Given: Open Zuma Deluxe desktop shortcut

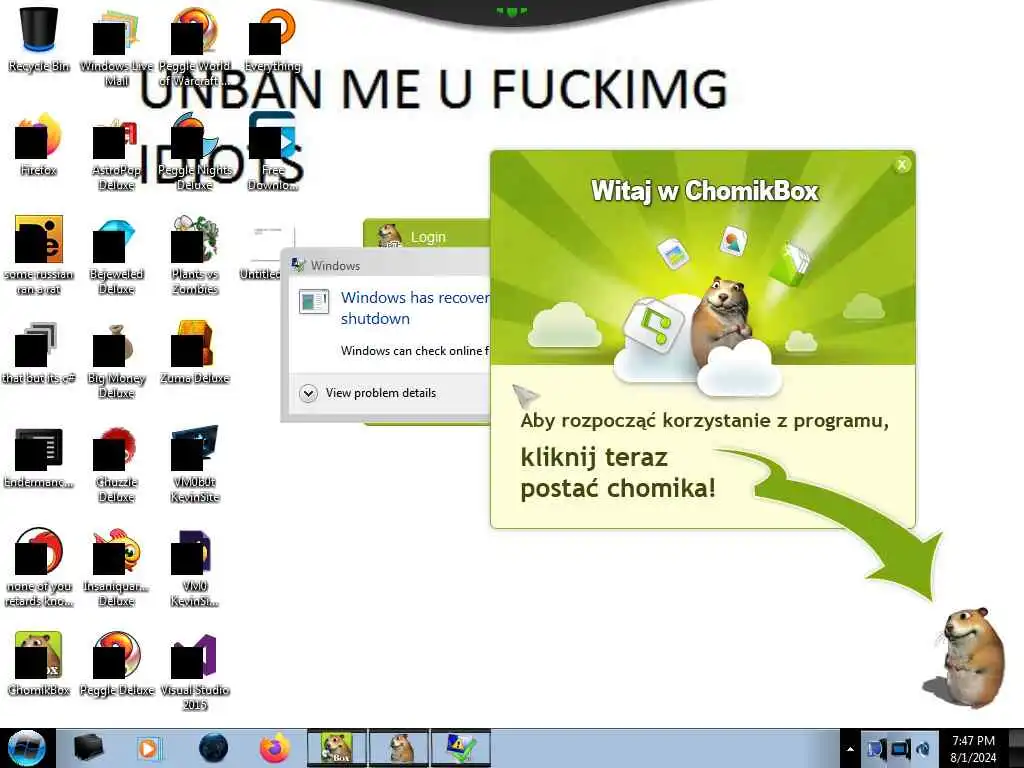Looking at the screenshot, I should [195, 351].
